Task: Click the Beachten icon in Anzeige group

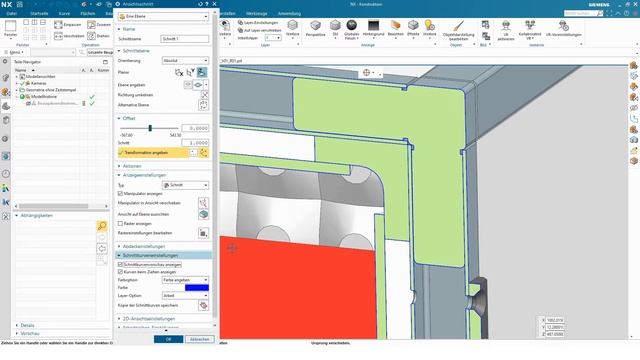Action: [x=395, y=25]
